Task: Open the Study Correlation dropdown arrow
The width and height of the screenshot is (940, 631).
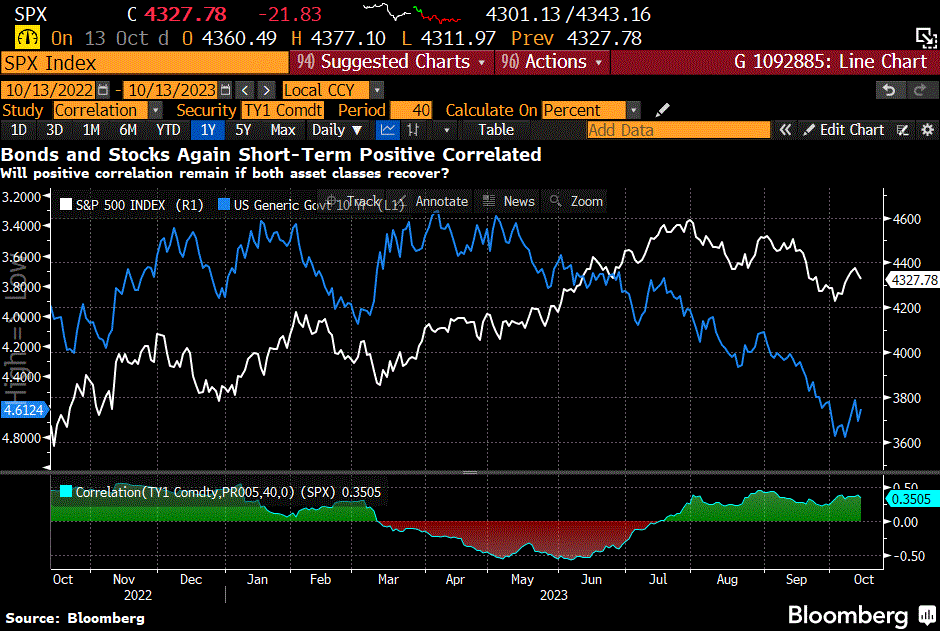Action: [155, 110]
